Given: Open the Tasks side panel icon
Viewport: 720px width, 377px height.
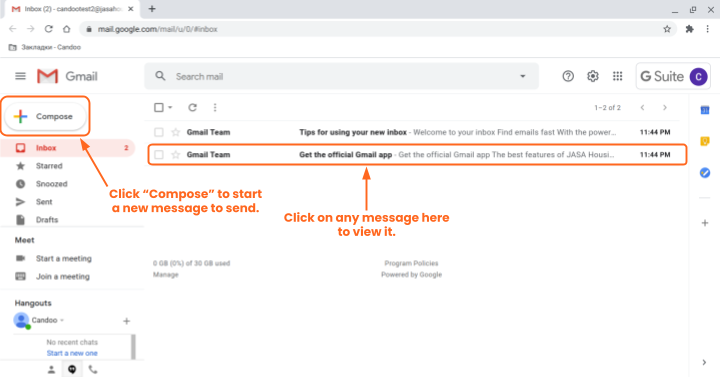Looking at the screenshot, I should coord(705,173).
